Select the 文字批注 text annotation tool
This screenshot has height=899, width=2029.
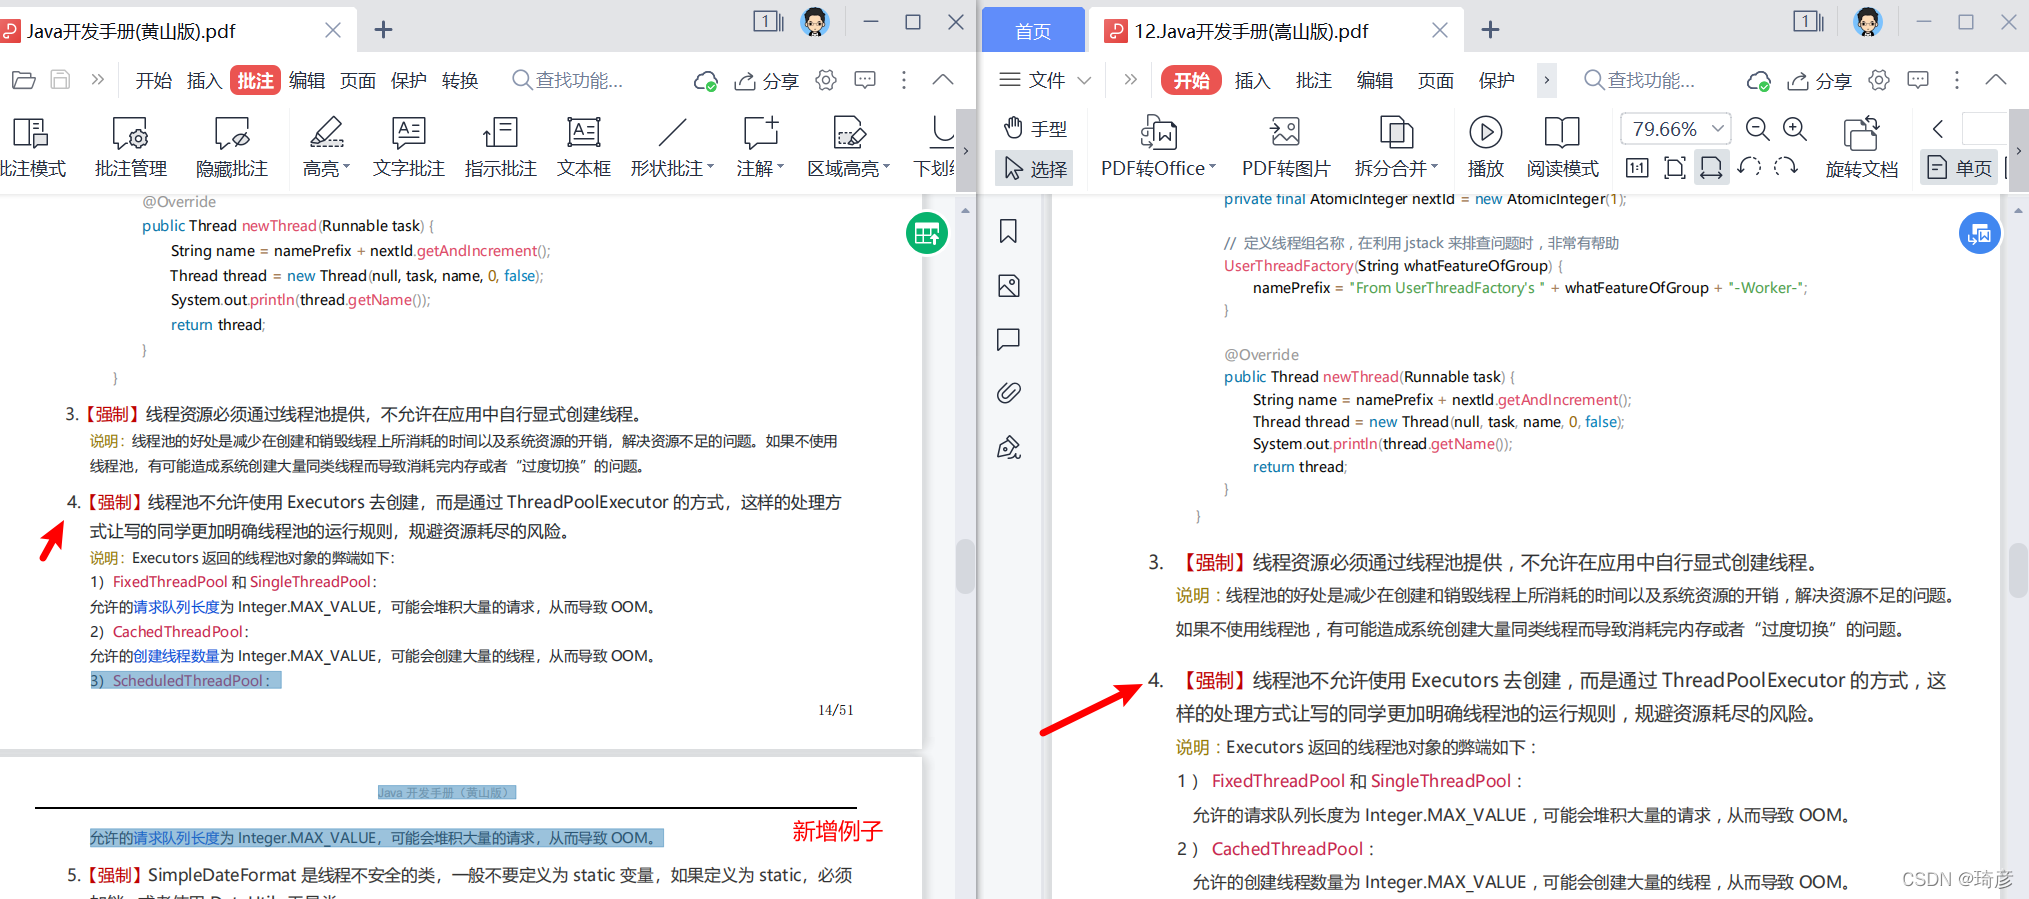[x=408, y=147]
